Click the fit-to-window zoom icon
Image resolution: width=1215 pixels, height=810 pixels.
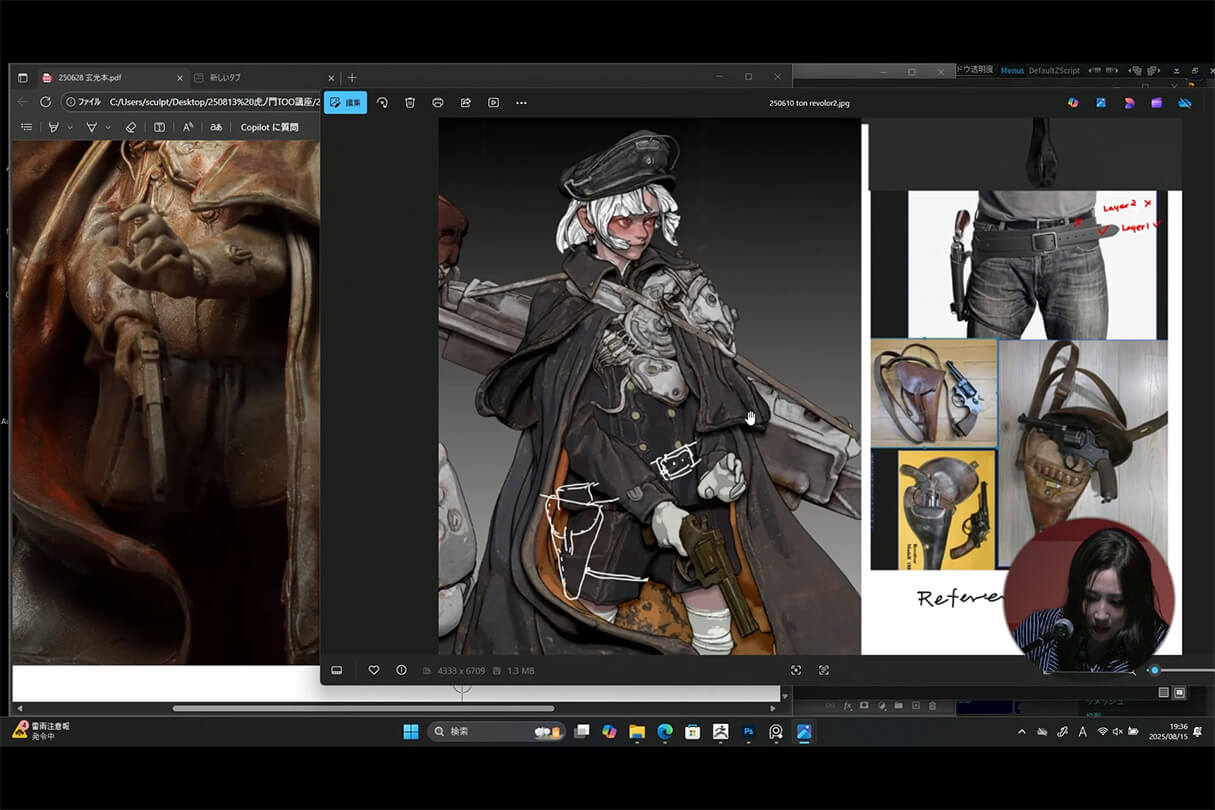coord(796,670)
